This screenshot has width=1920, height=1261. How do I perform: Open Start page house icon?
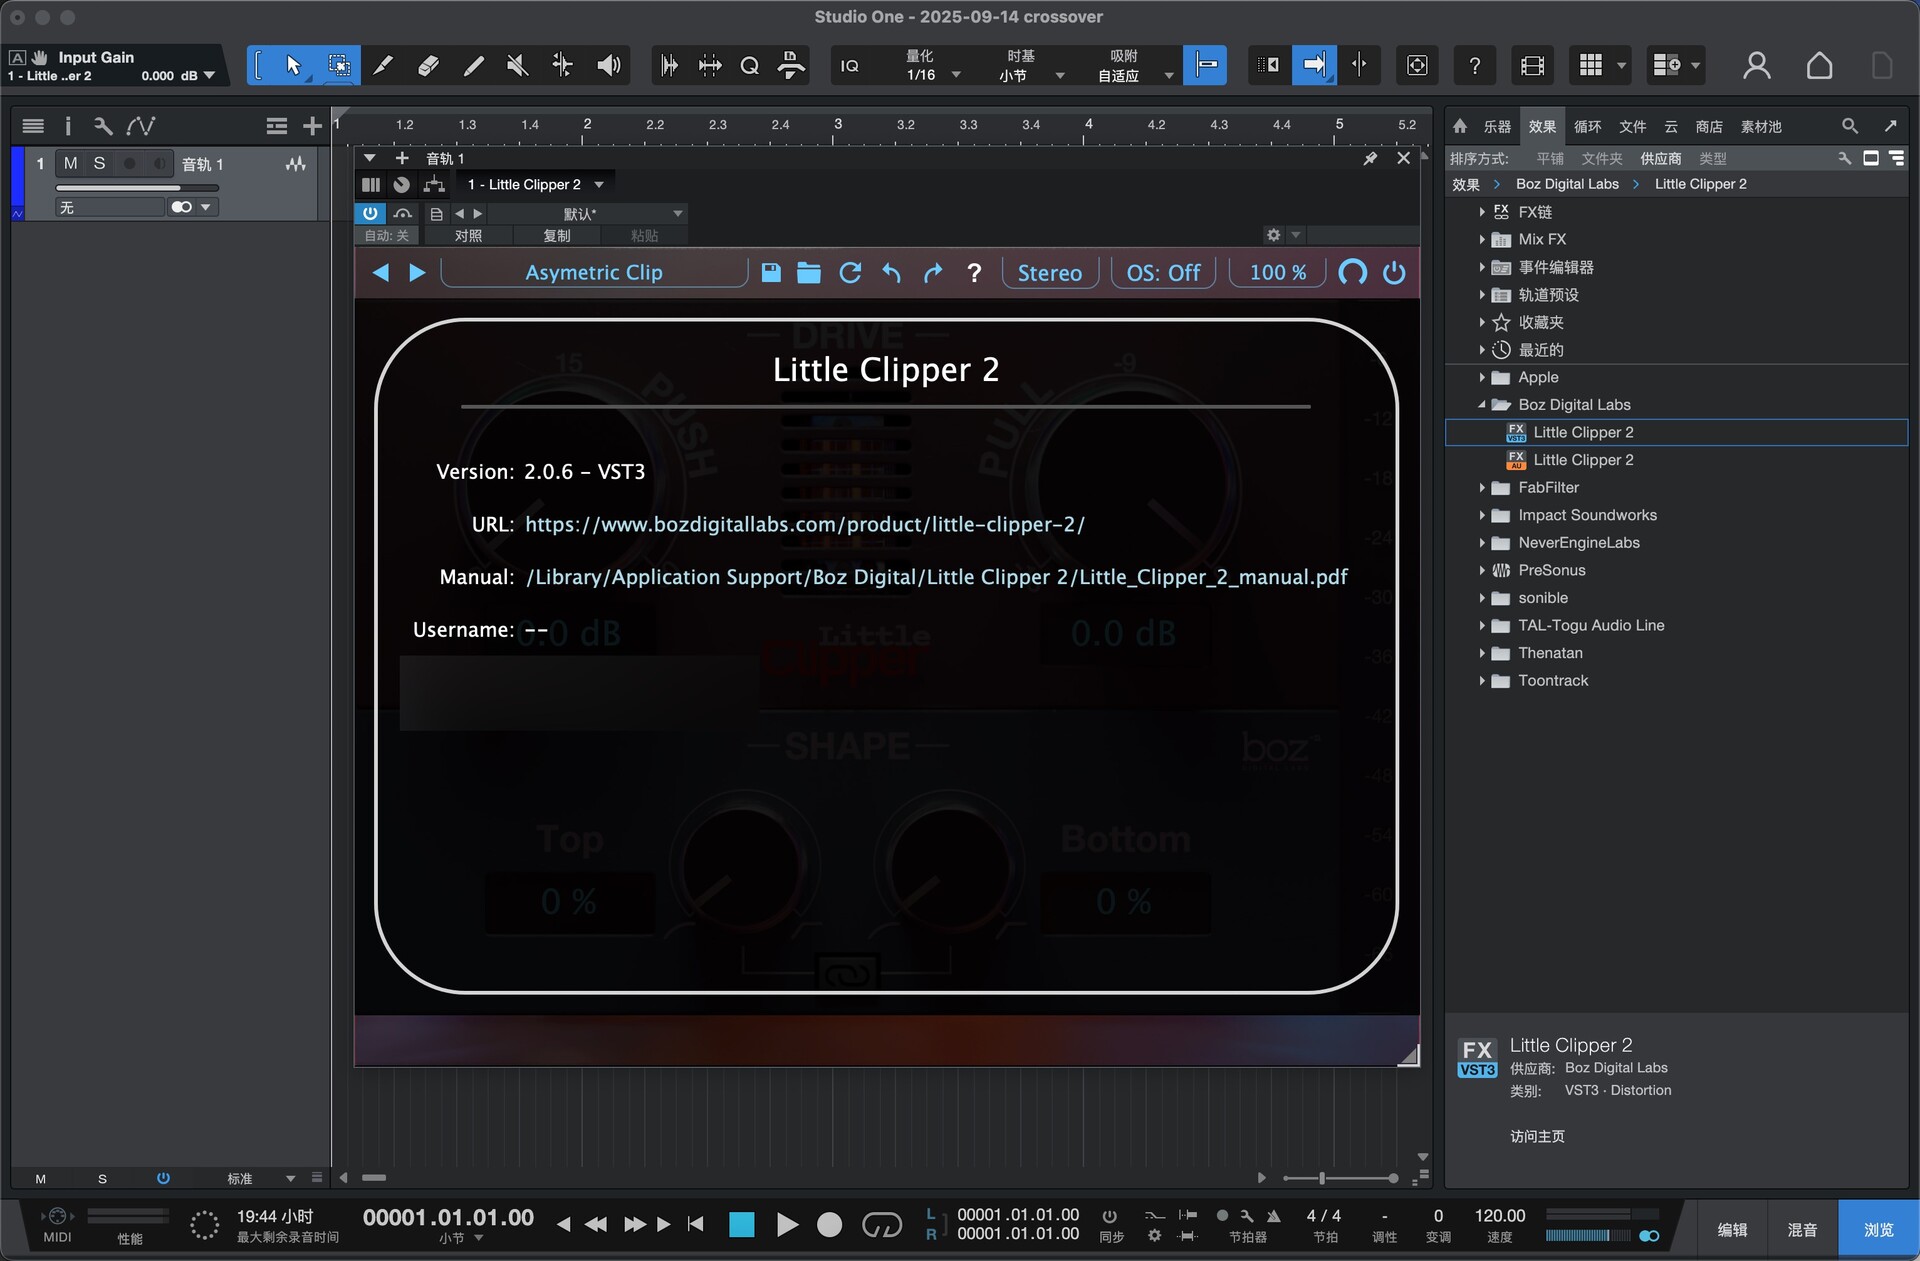[1819, 66]
